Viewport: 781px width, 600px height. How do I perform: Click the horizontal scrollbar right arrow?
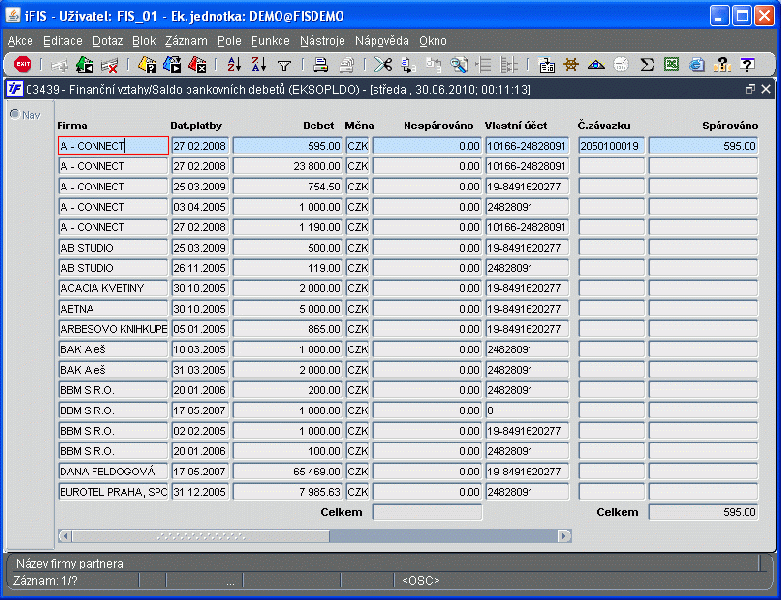pos(564,536)
